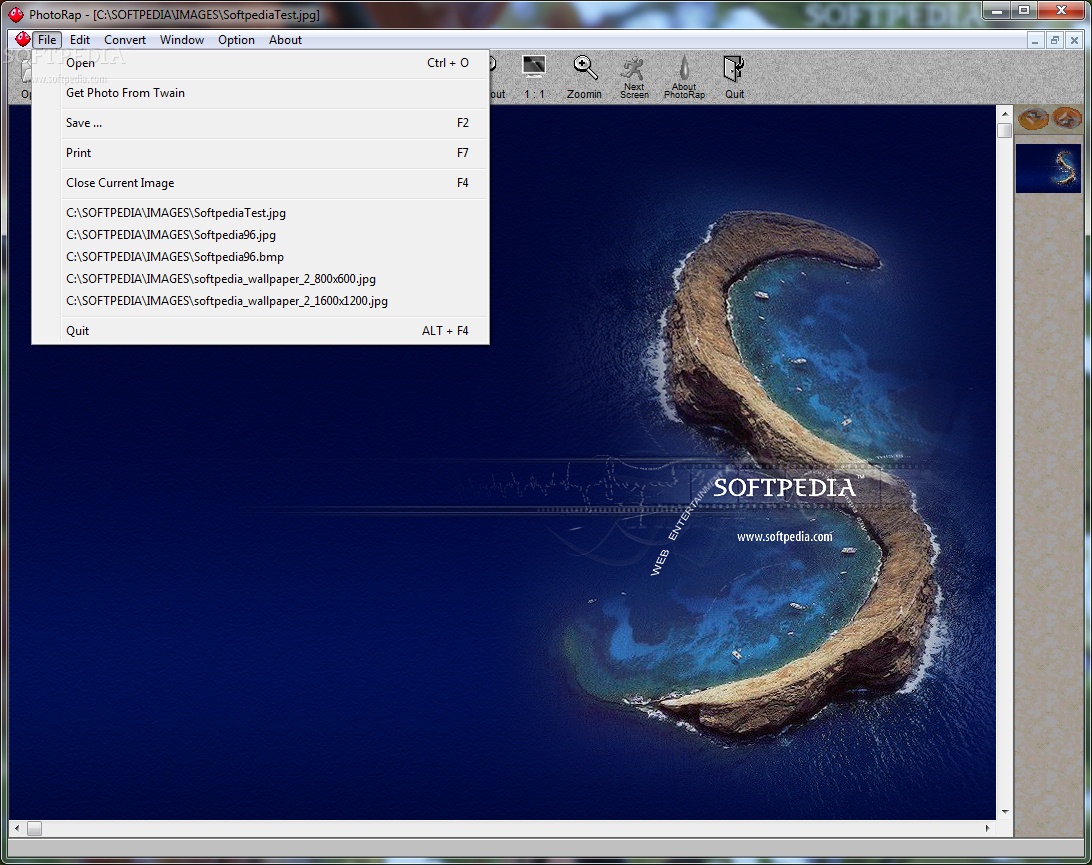Click the horizontal scrollbar right arrow
This screenshot has height=865, width=1092.
click(988, 828)
